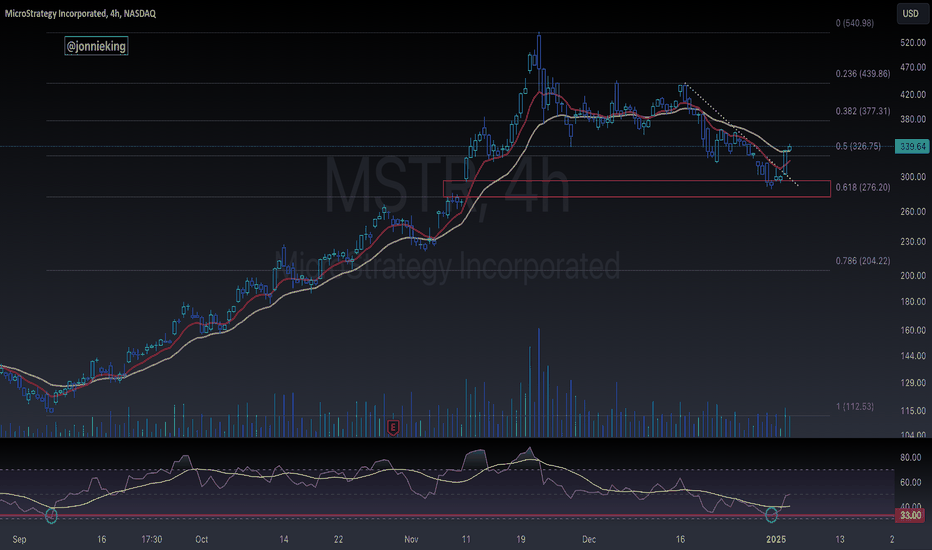Select the Fibonacci label 0 (540.98)
The image size is (932, 550).
(855, 23)
